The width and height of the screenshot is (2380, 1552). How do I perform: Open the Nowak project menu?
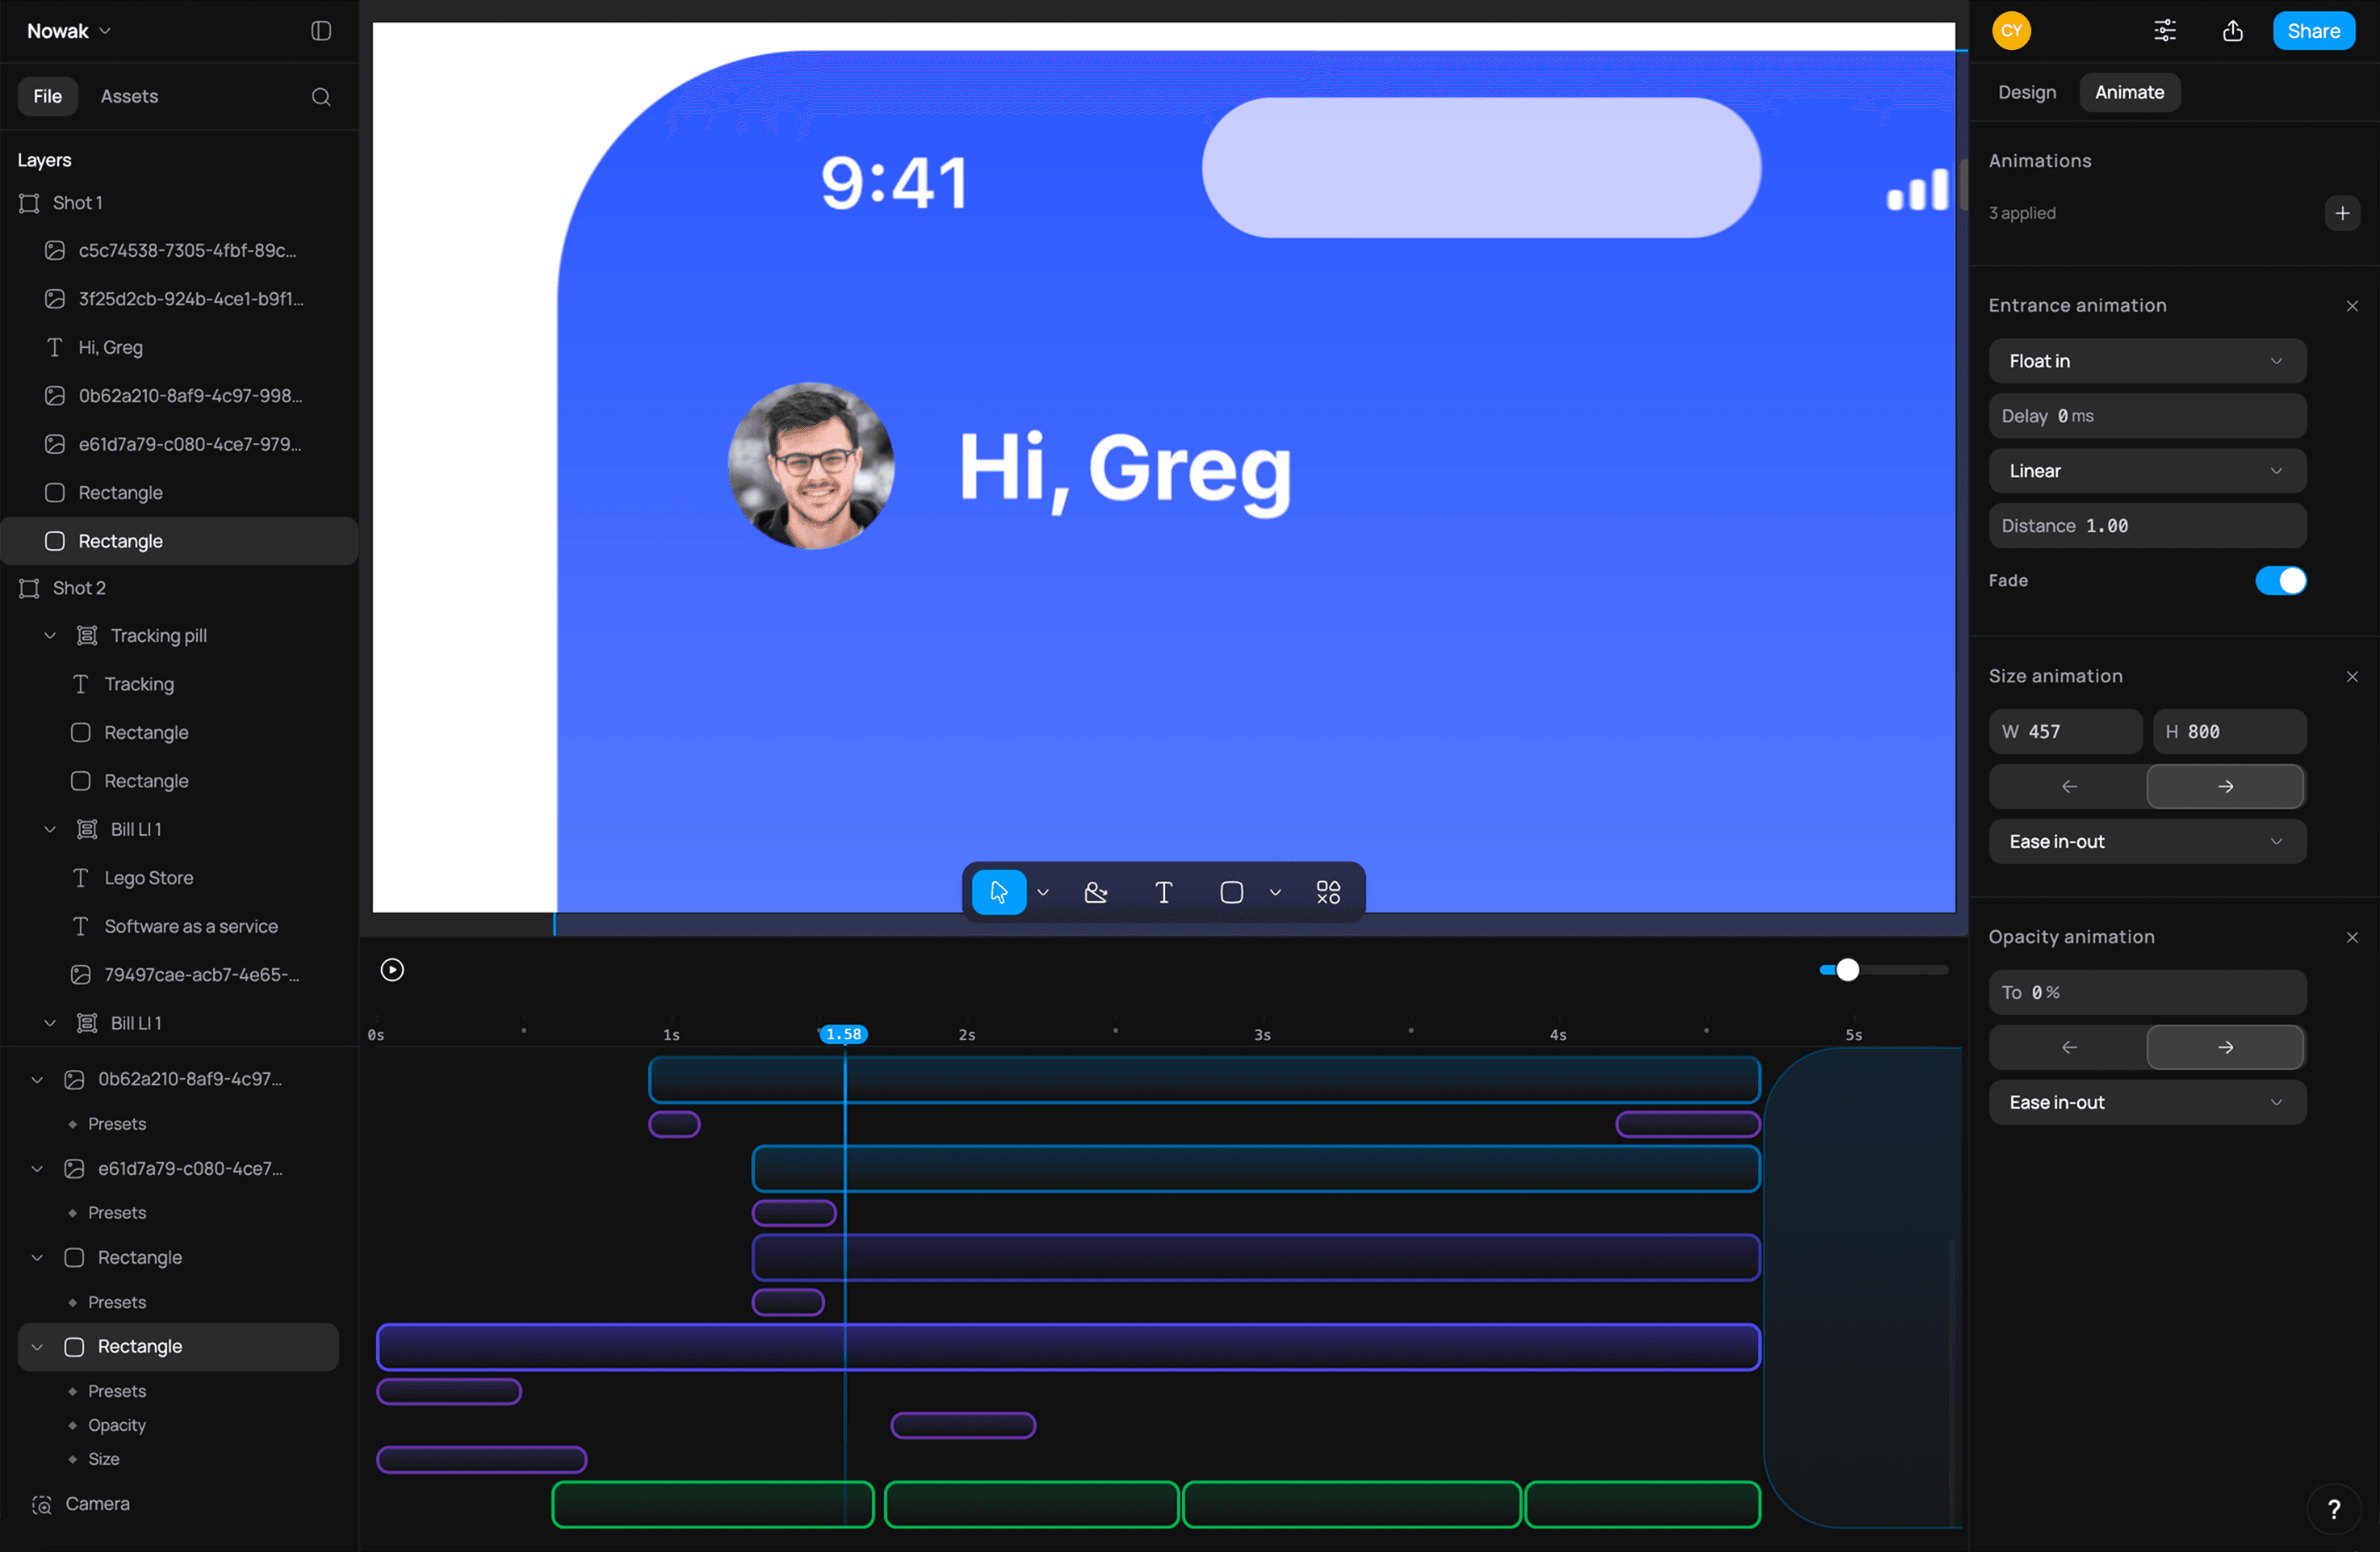[68, 31]
